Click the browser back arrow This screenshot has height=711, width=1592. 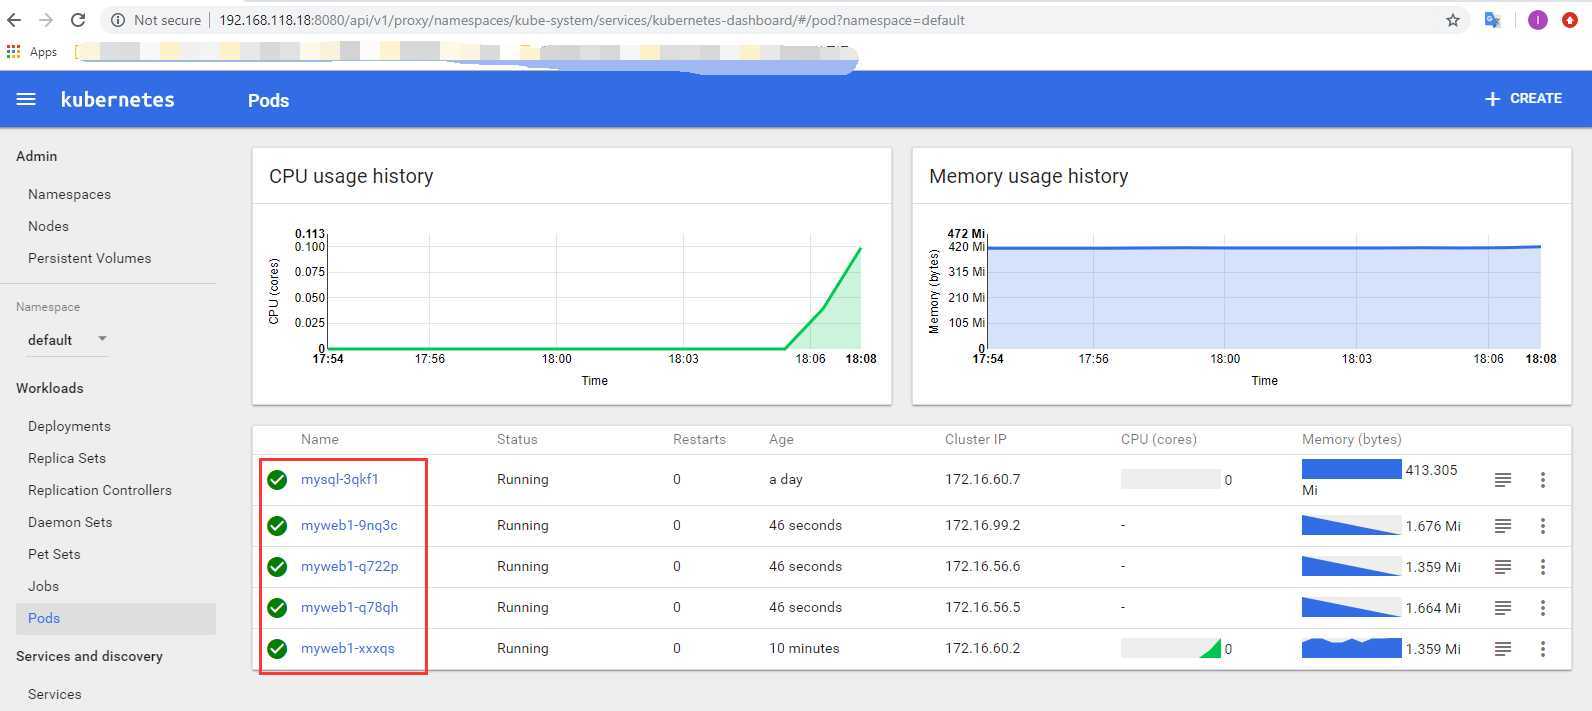[14, 20]
